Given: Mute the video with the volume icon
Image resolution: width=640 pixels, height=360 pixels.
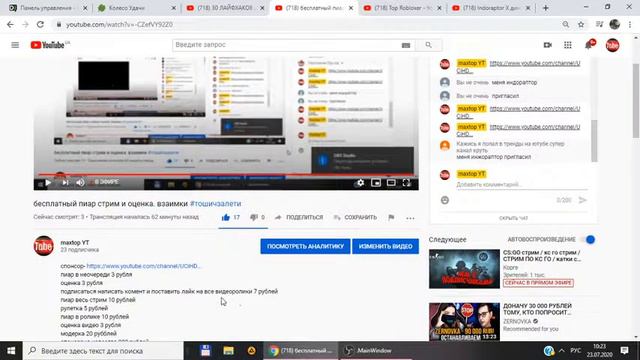Looking at the screenshot, I should point(80,182).
